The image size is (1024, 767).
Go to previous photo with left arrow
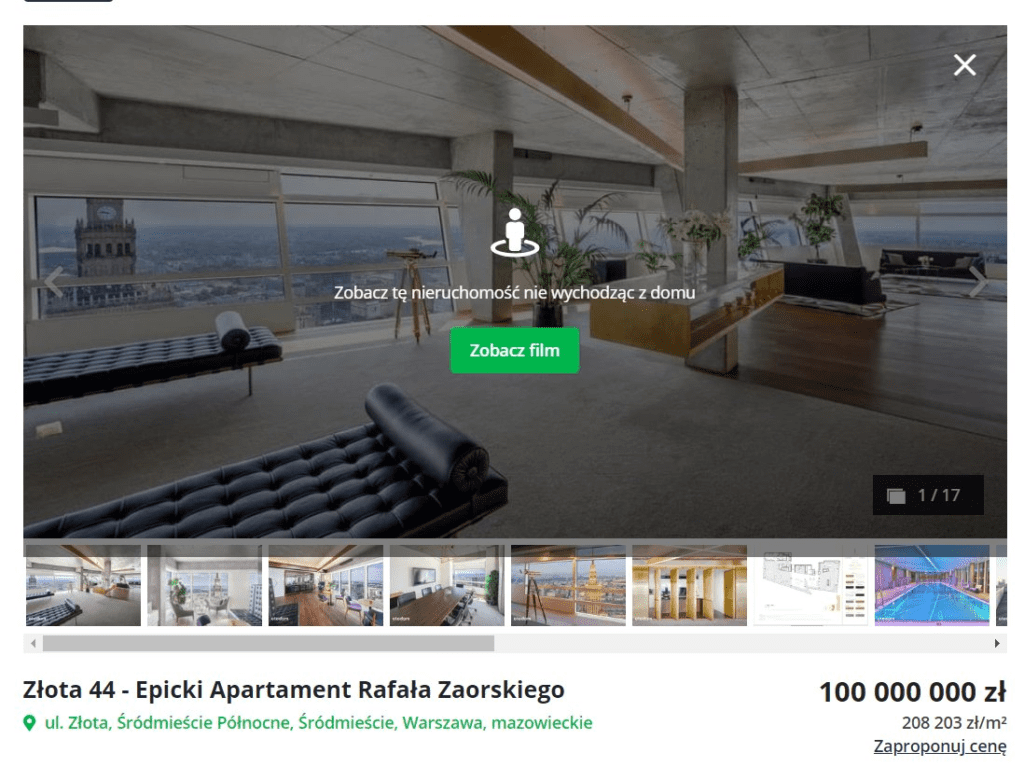click(54, 282)
